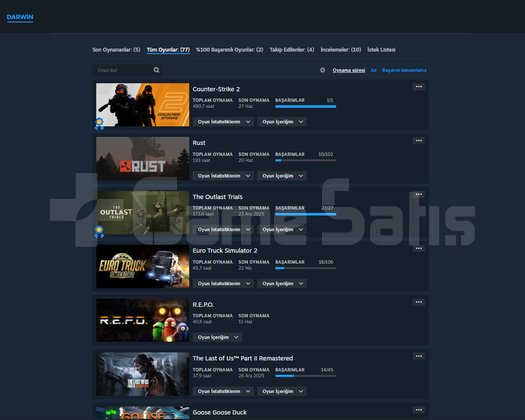Expand Rust Oyun İçeriğim dropdown
The image size is (525, 420).
point(282,176)
